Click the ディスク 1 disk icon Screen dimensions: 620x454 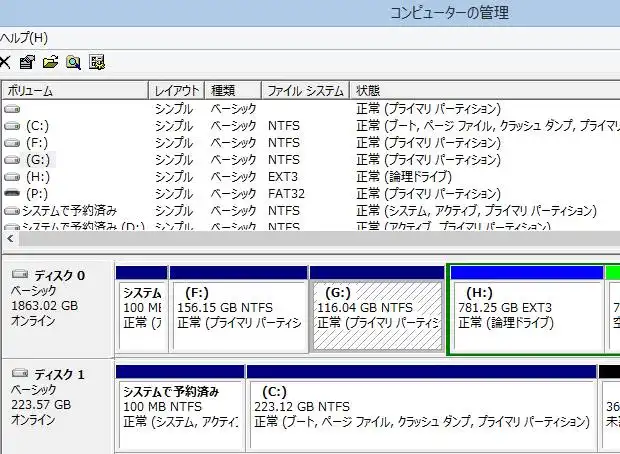[x=20, y=373]
